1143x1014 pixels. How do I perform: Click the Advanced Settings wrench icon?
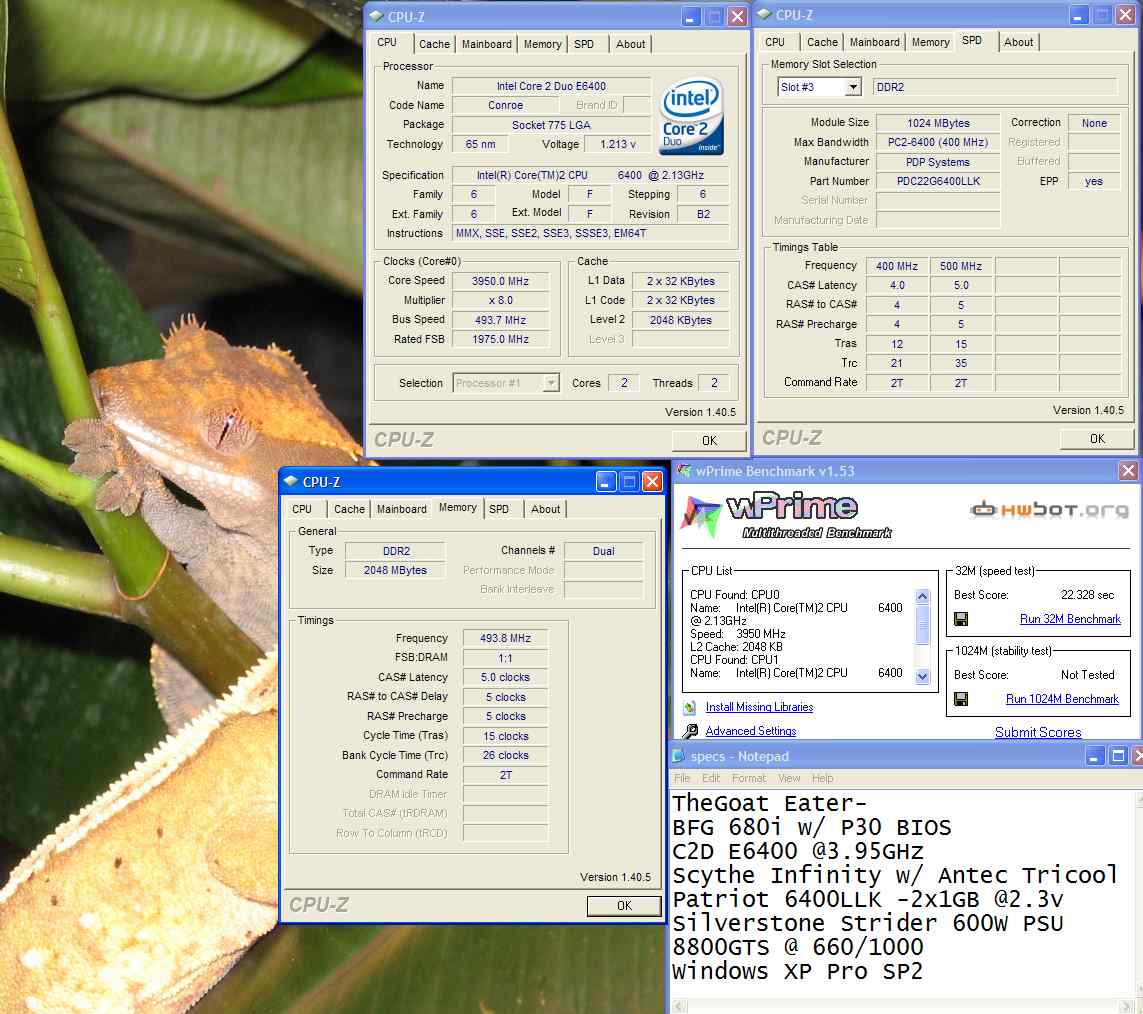tap(690, 730)
